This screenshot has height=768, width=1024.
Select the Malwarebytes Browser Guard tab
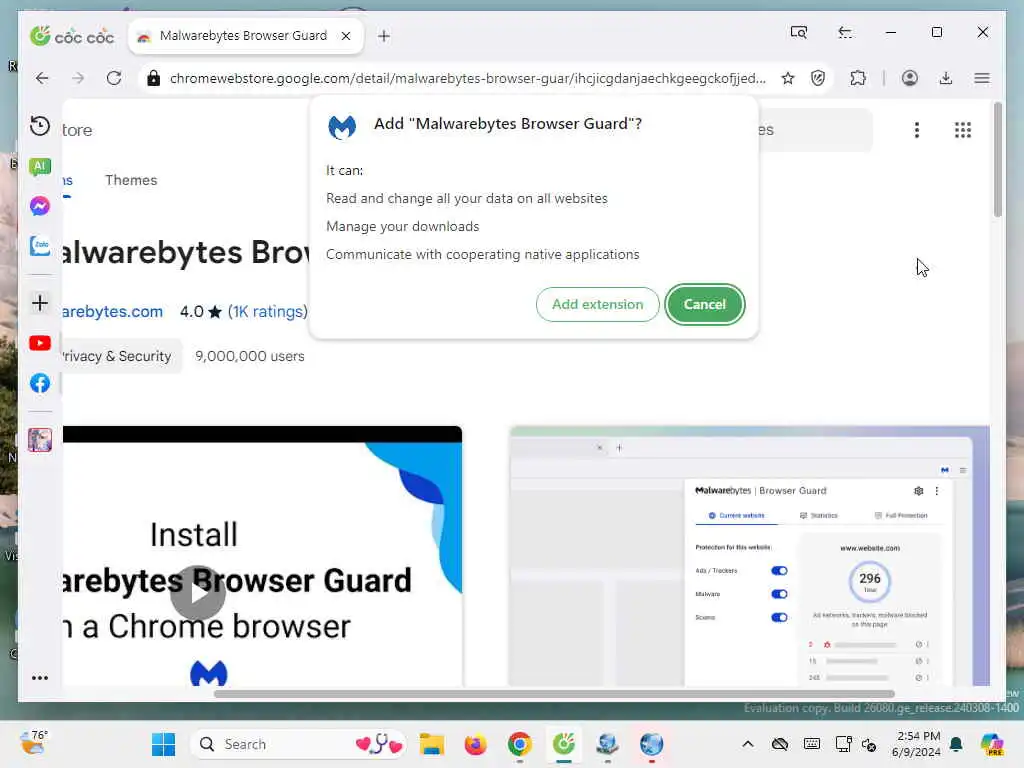click(246, 36)
